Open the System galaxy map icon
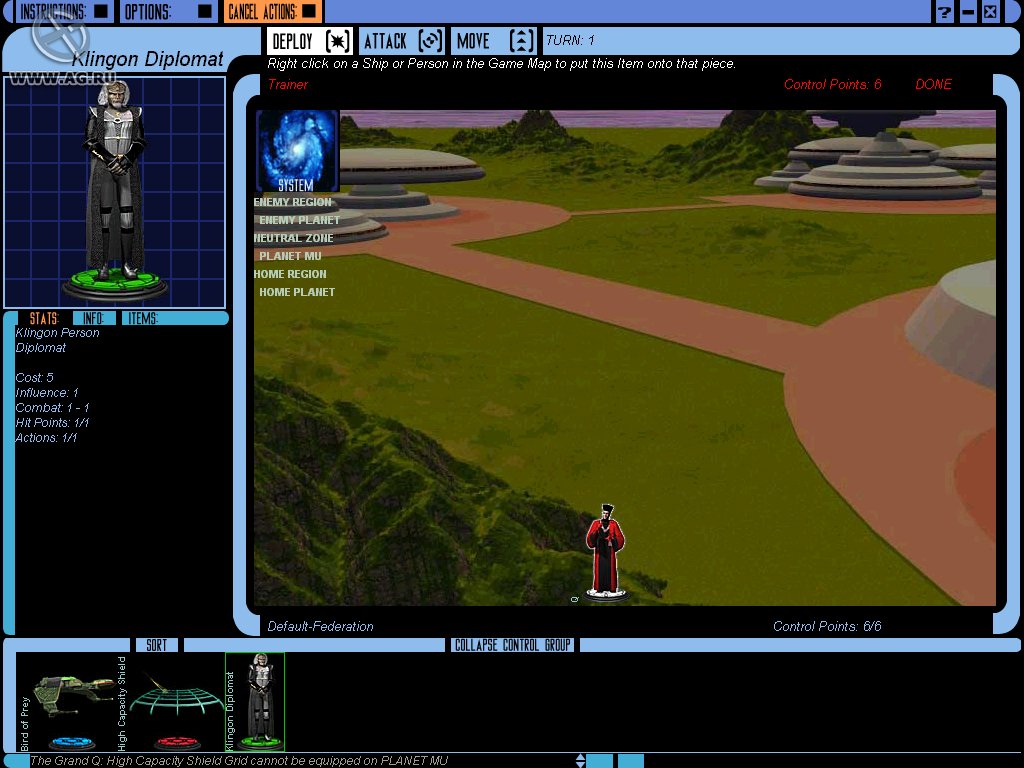 (x=297, y=151)
